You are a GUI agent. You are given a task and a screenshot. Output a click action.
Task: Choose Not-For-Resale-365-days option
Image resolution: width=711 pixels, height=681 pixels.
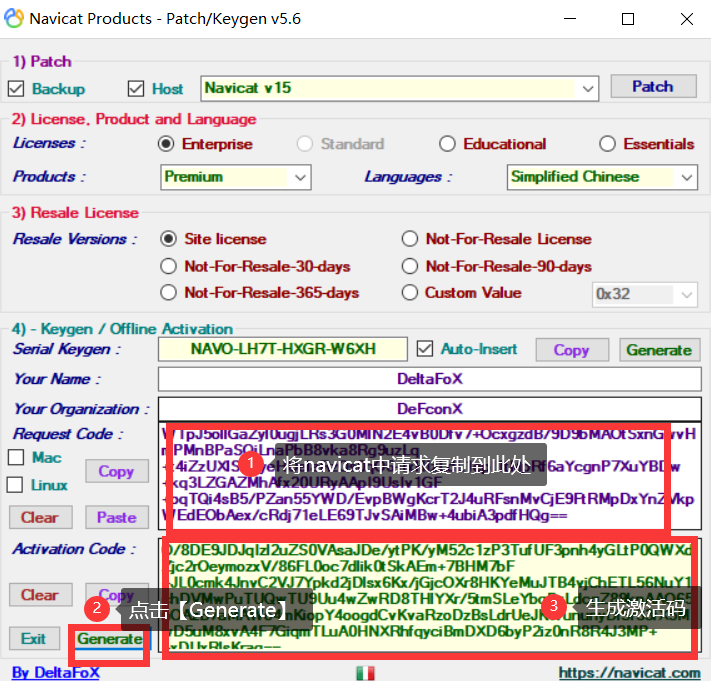[x=168, y=292]
